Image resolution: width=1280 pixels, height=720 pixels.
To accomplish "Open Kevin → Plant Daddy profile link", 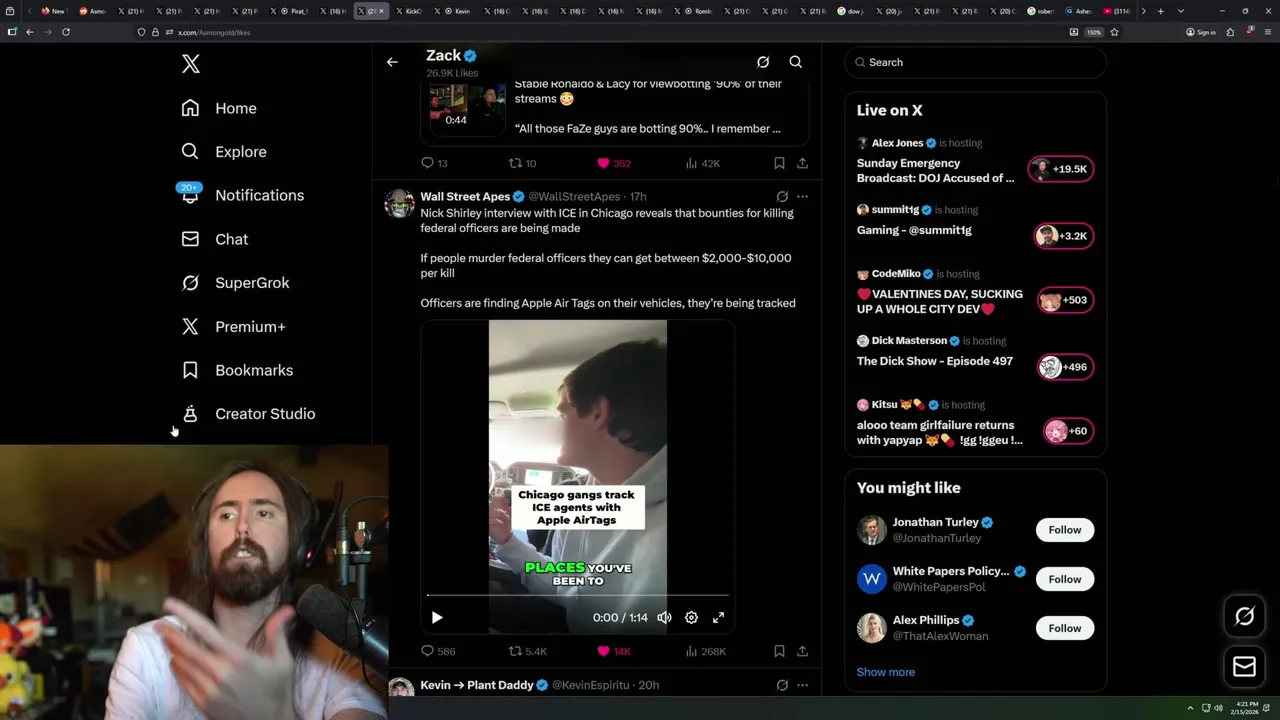I will (x=477, y=685).
